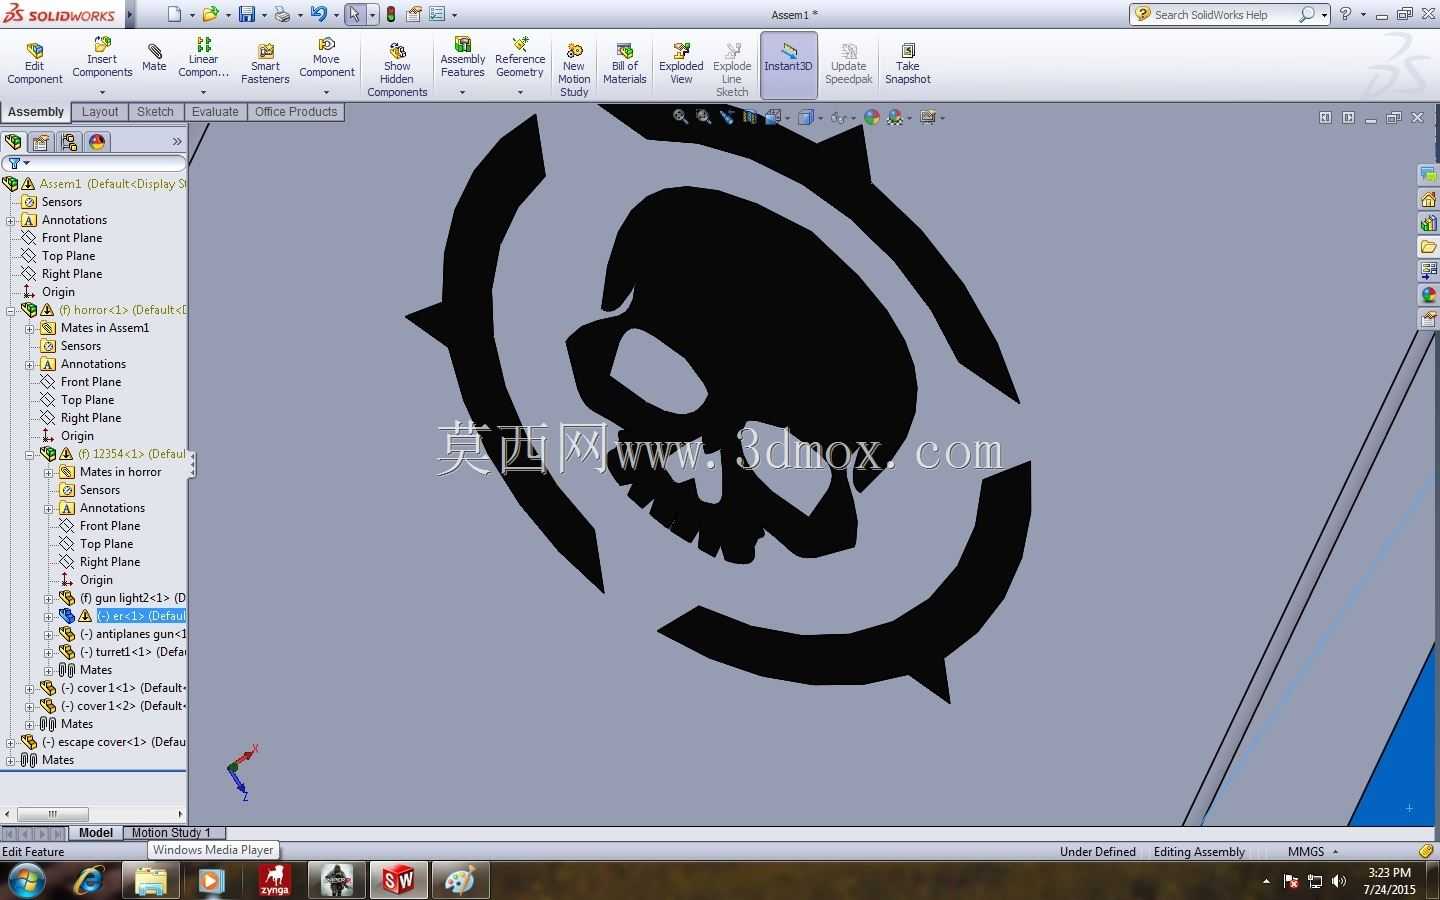This screenshot has width=1440, height=900.
Task: Click the Previous View icon
Action: point(727,117)
